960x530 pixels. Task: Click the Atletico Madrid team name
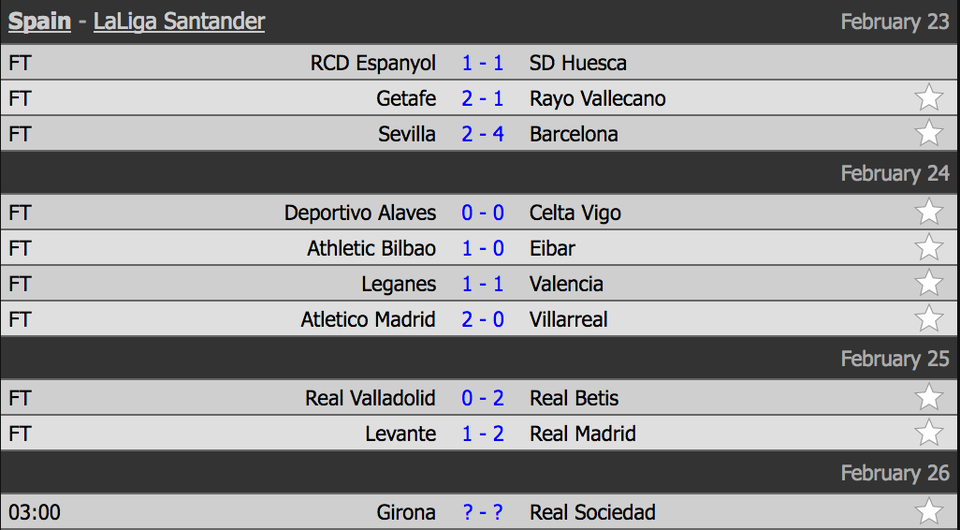pos(368,319)
